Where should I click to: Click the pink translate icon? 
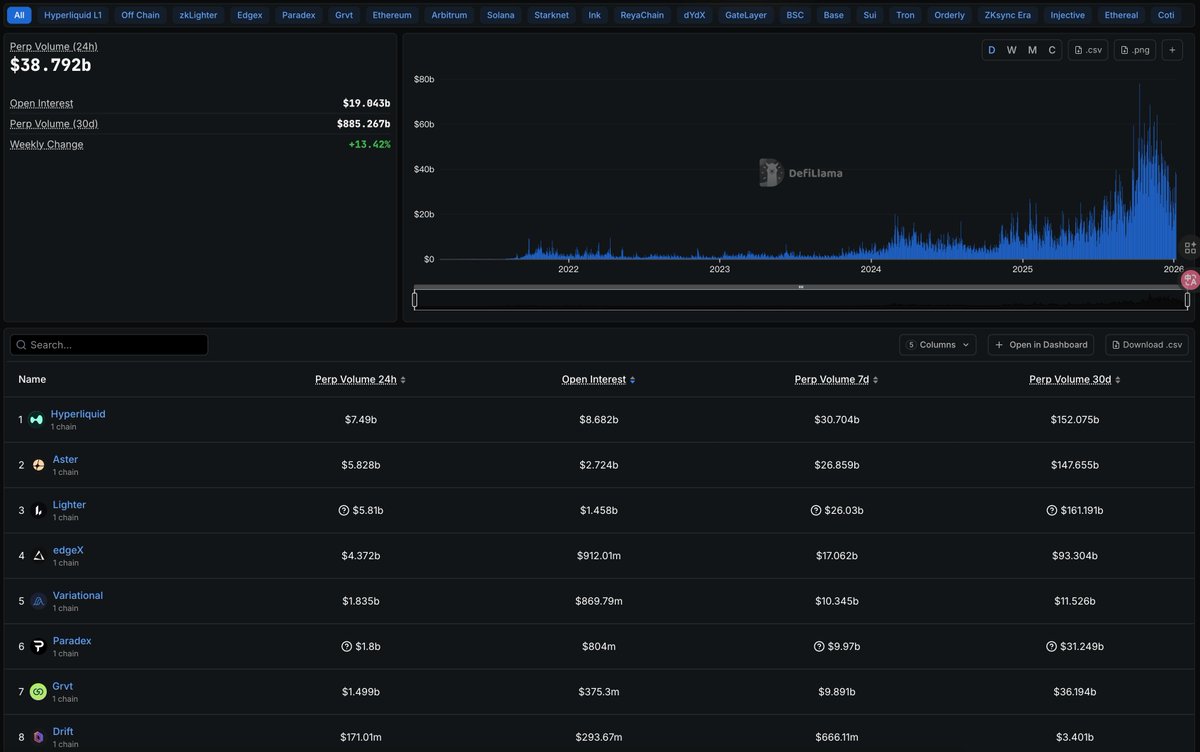click(x=1190, y=280)
